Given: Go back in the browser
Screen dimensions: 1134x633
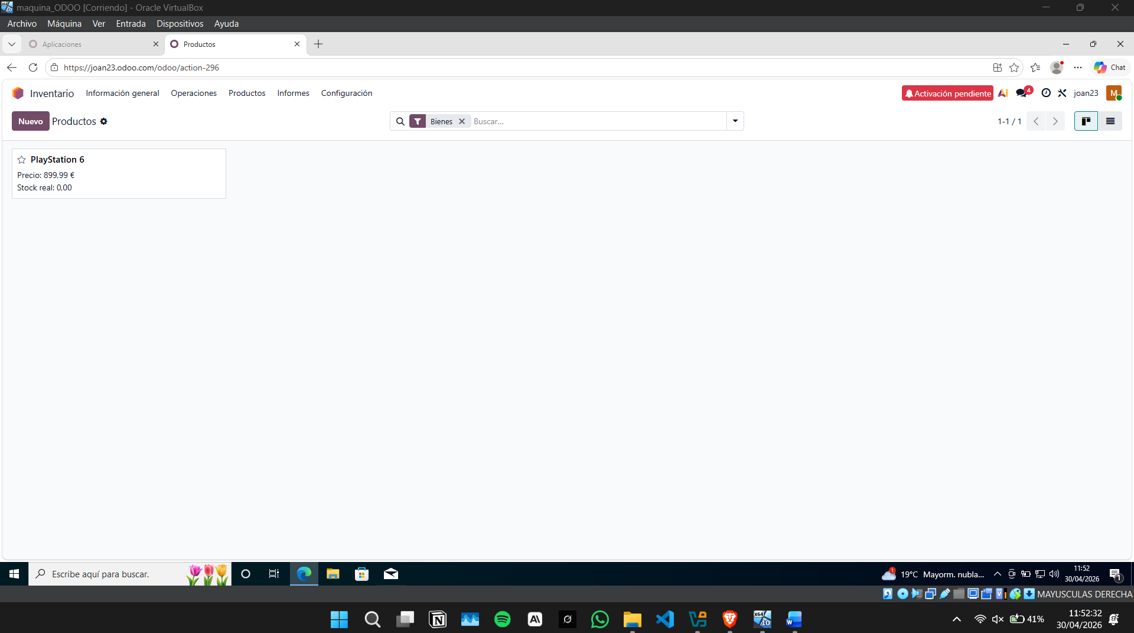Looking at the screenshot, I should pyautogui.click(x=12, y=67).
